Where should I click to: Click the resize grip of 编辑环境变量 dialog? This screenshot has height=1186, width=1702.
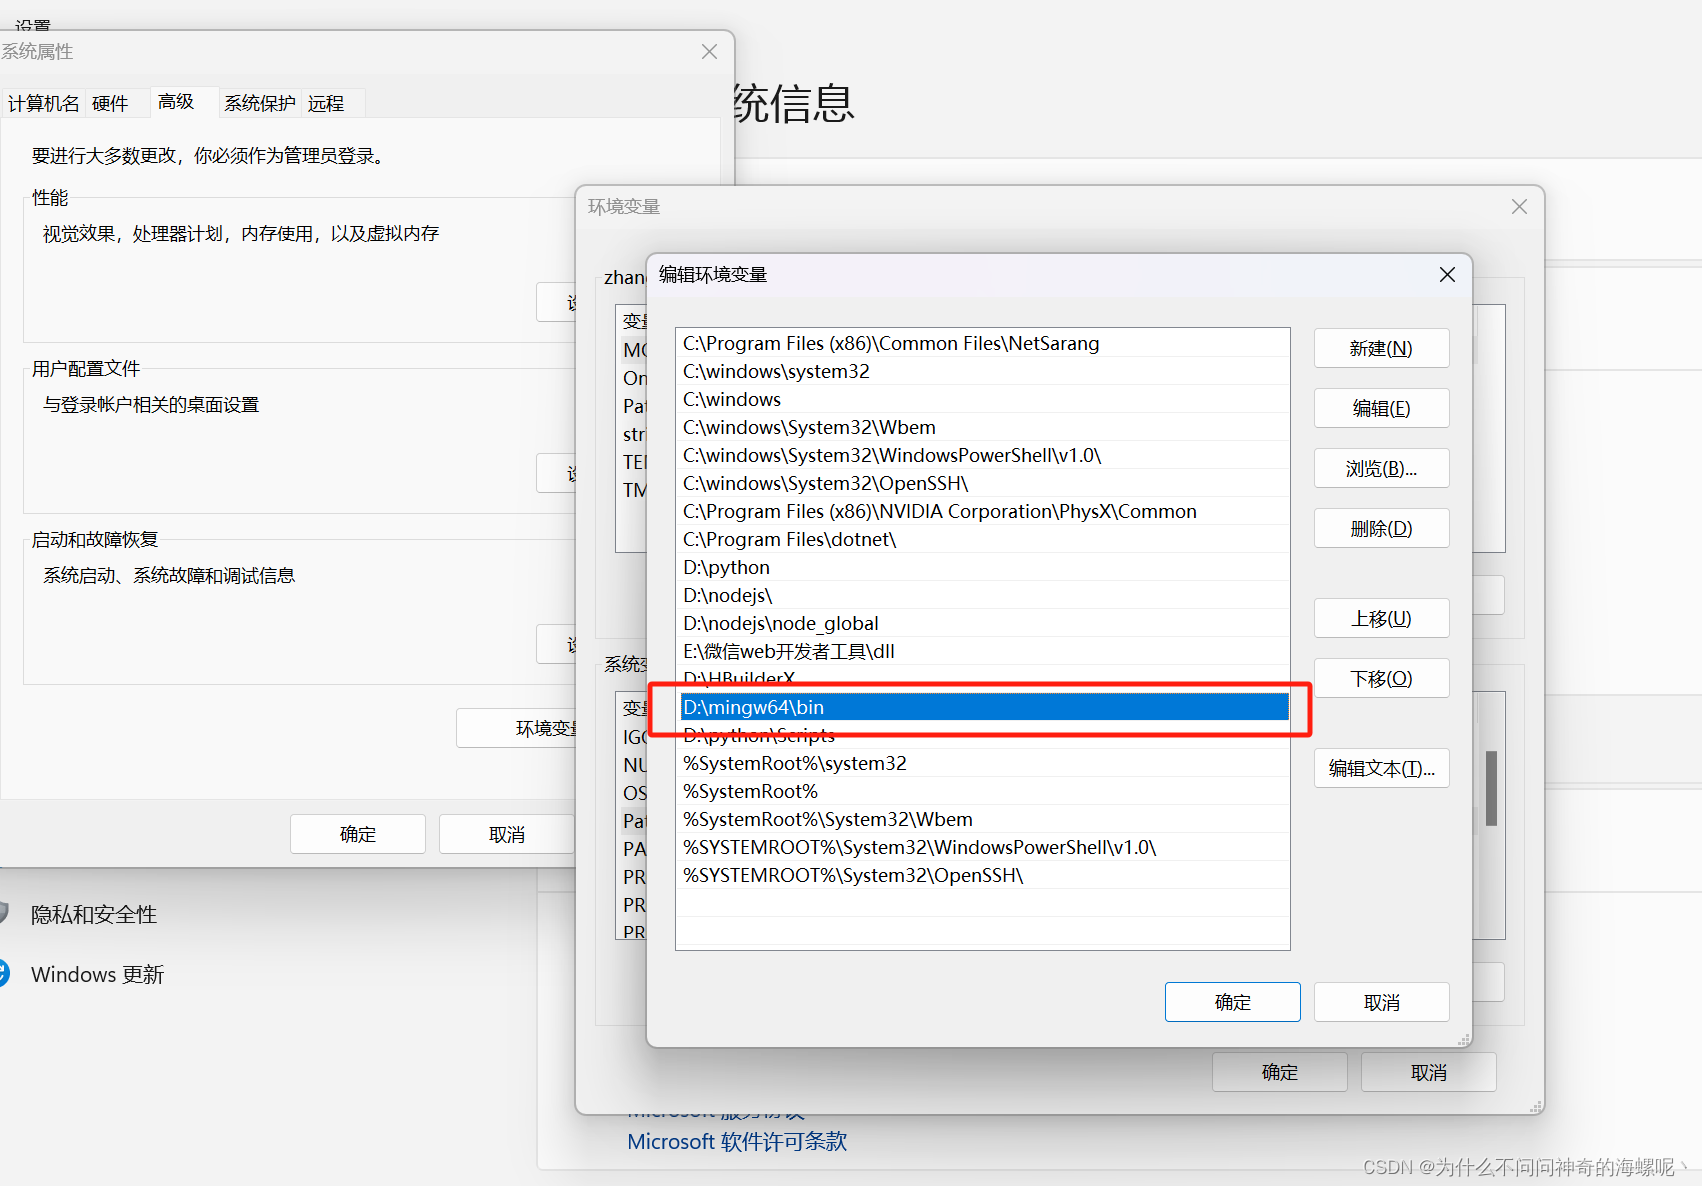coord(1463,1040)
